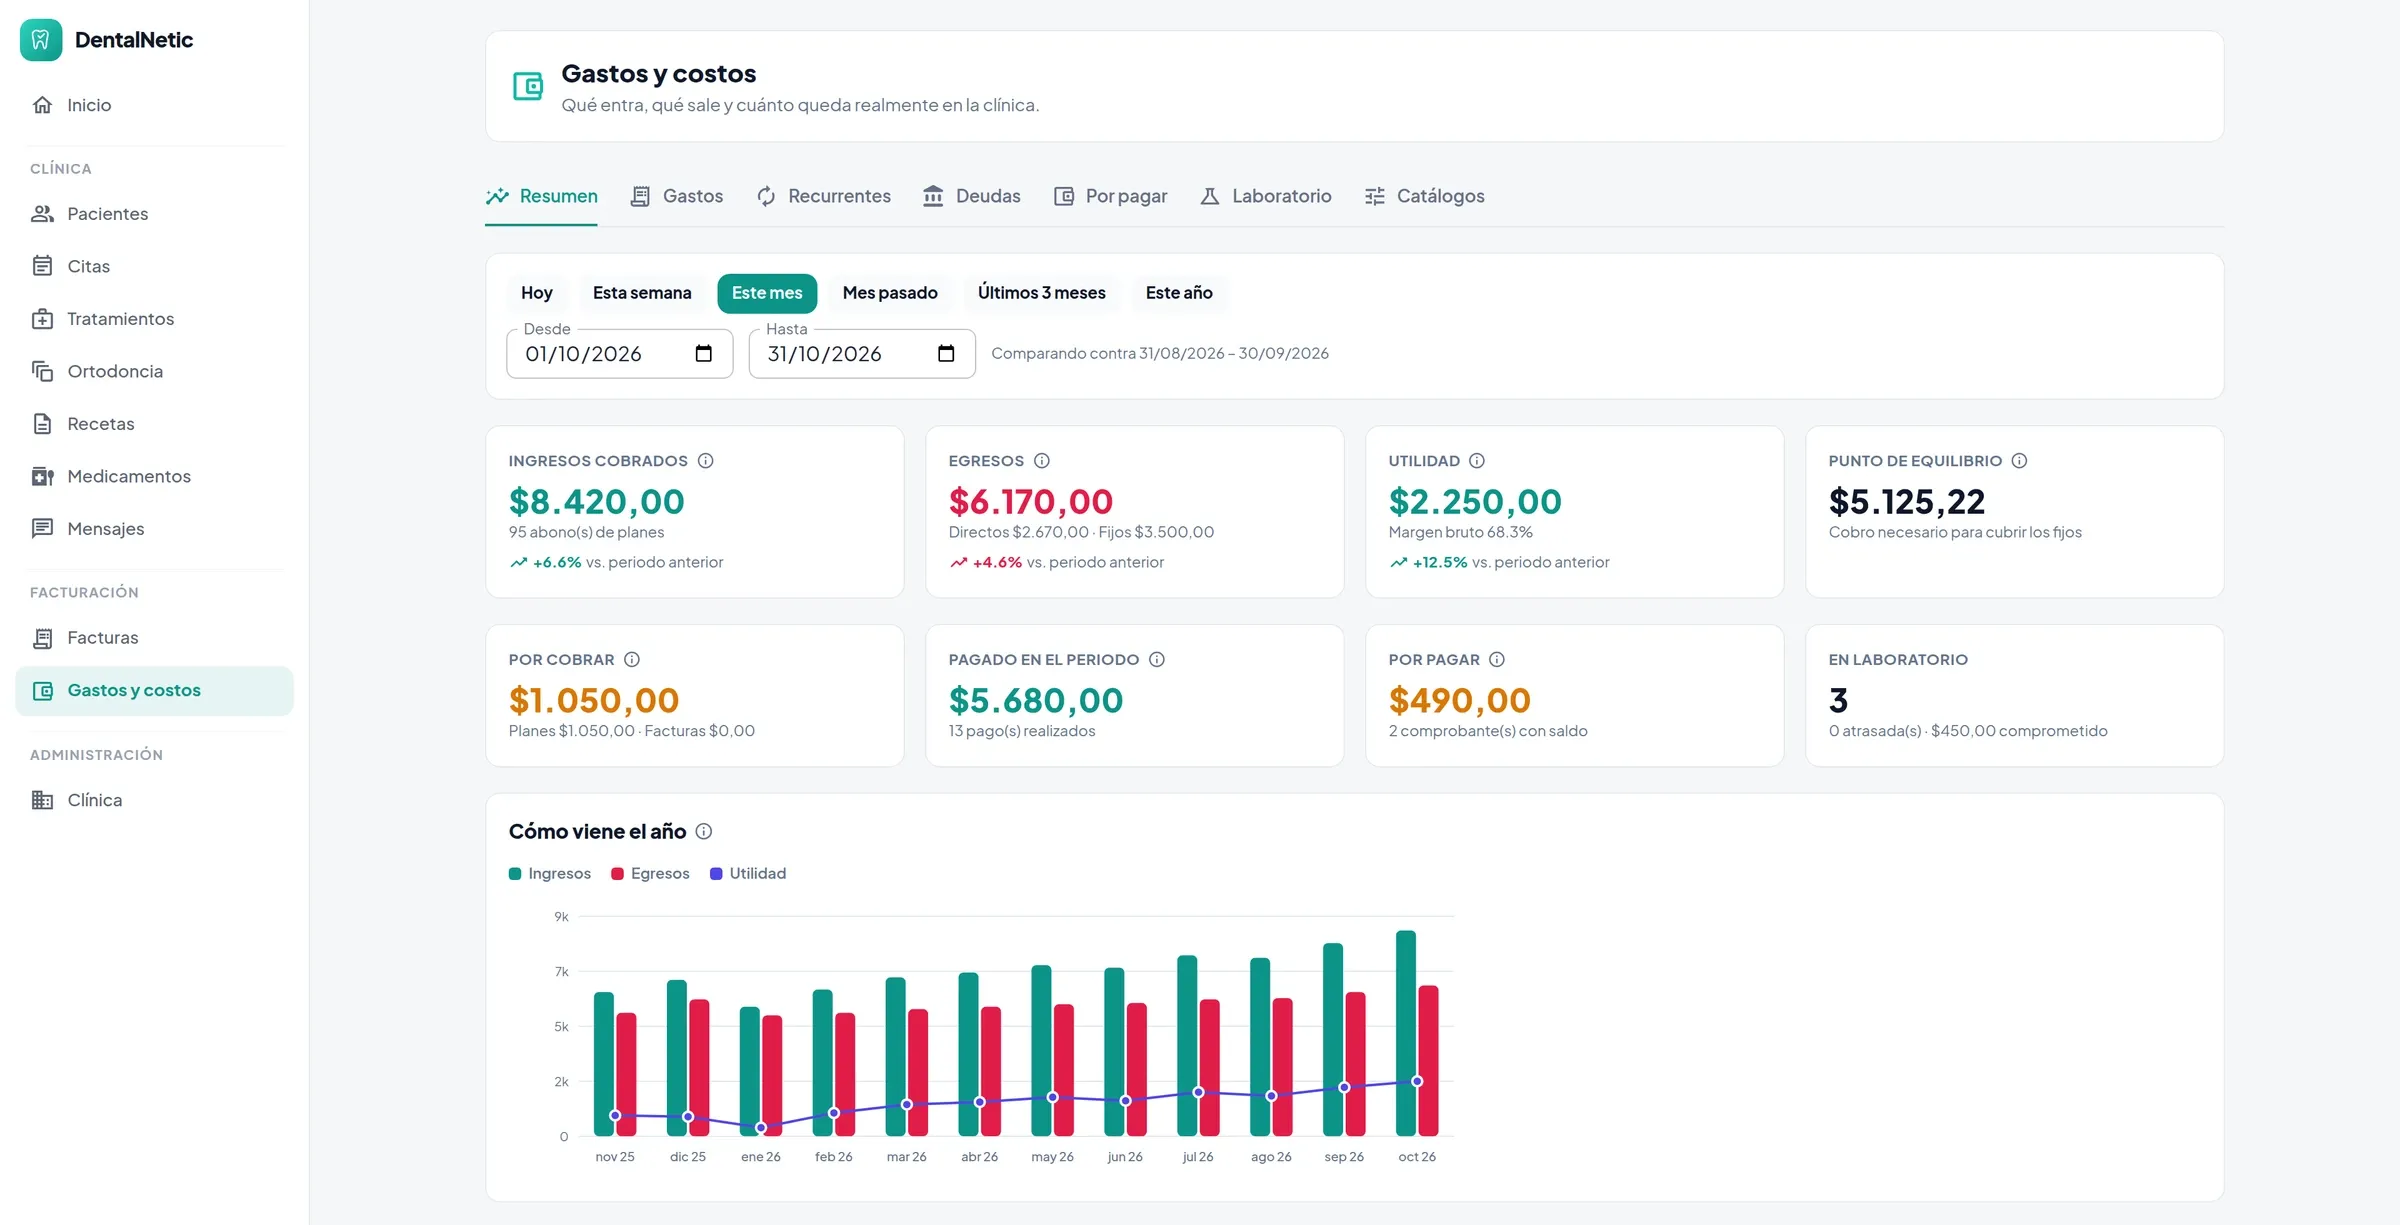2400x1225 pixels.
Task: Click the Recetas document icon
Action: [42, 424]
